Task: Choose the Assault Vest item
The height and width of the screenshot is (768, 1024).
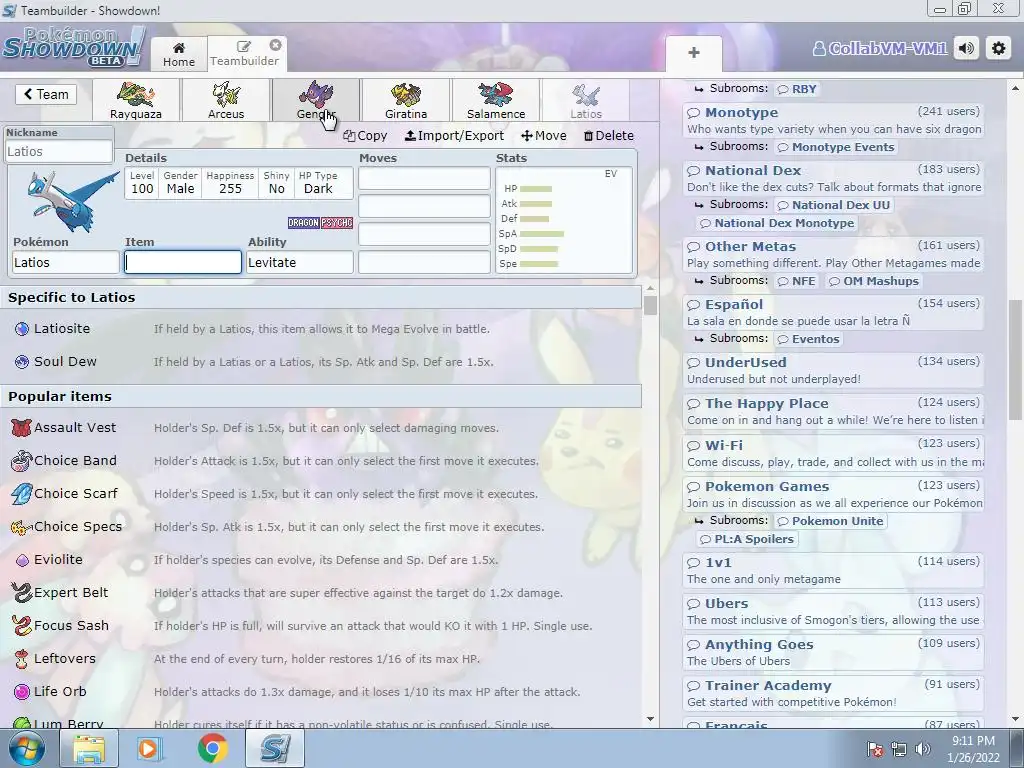Action: click(321, 428)
